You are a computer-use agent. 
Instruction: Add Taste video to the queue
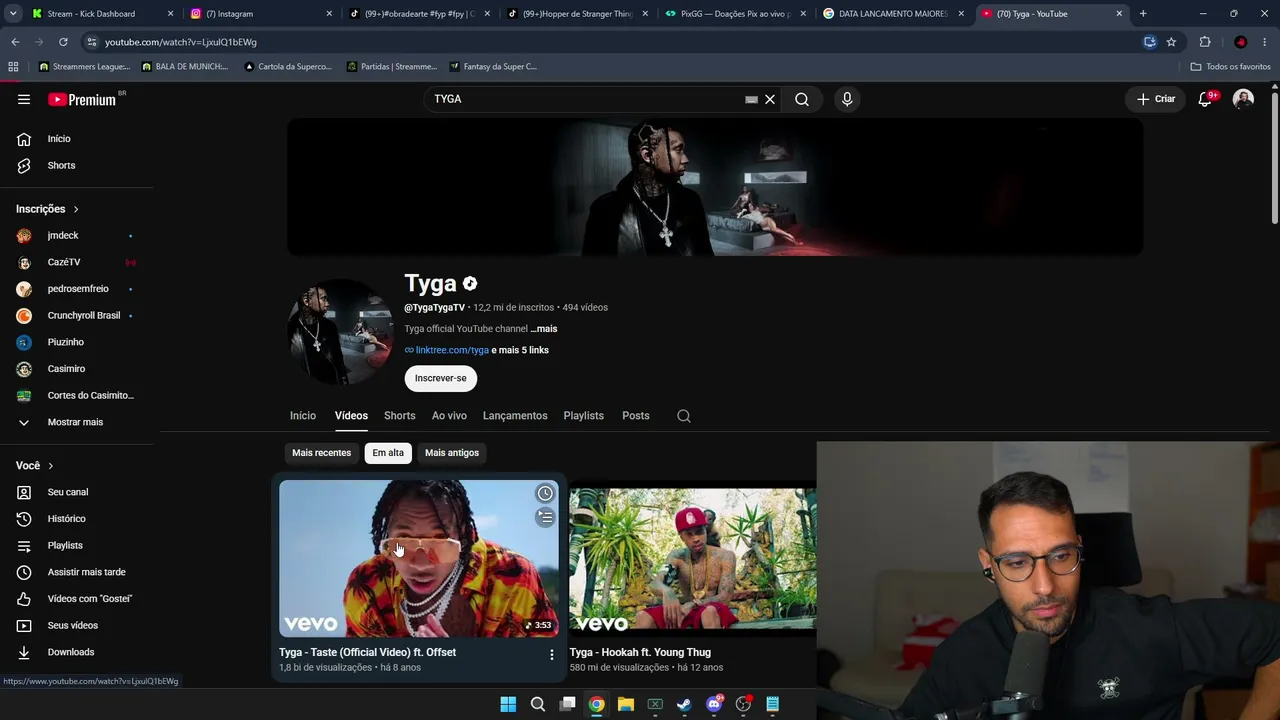click(545, 517)
